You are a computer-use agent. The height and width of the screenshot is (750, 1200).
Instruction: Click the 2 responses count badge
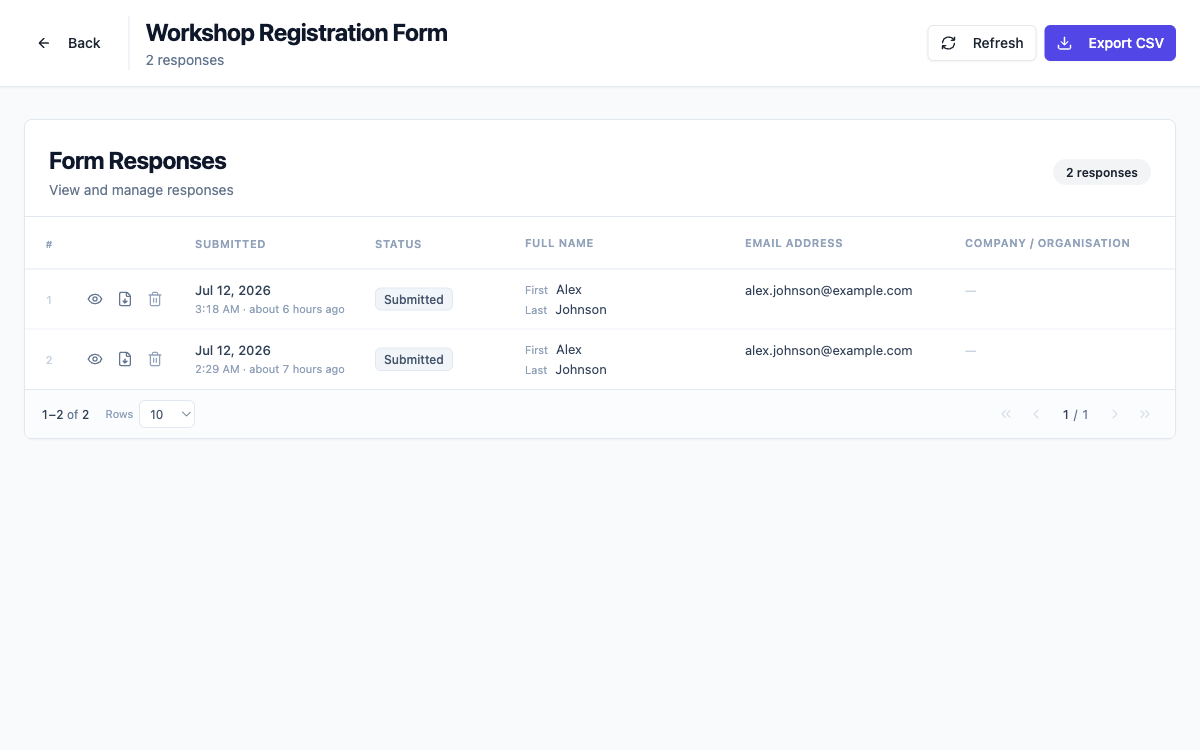(x=1101, y=172)
